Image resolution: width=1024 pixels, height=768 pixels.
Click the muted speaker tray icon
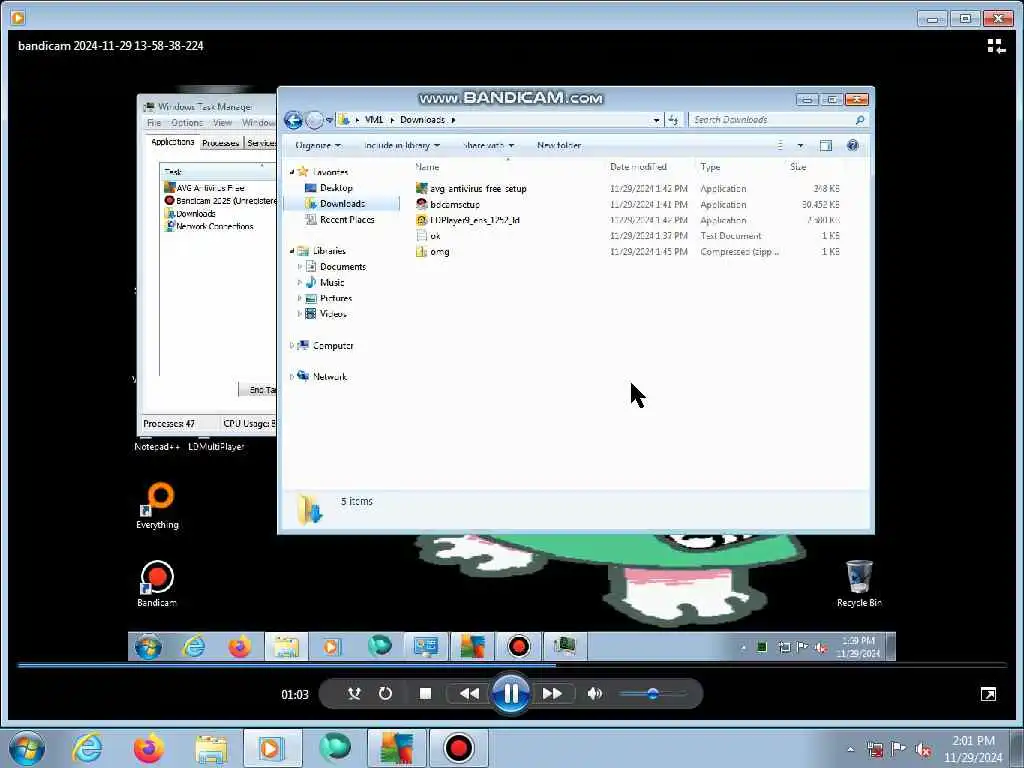(x=923, y=749)
